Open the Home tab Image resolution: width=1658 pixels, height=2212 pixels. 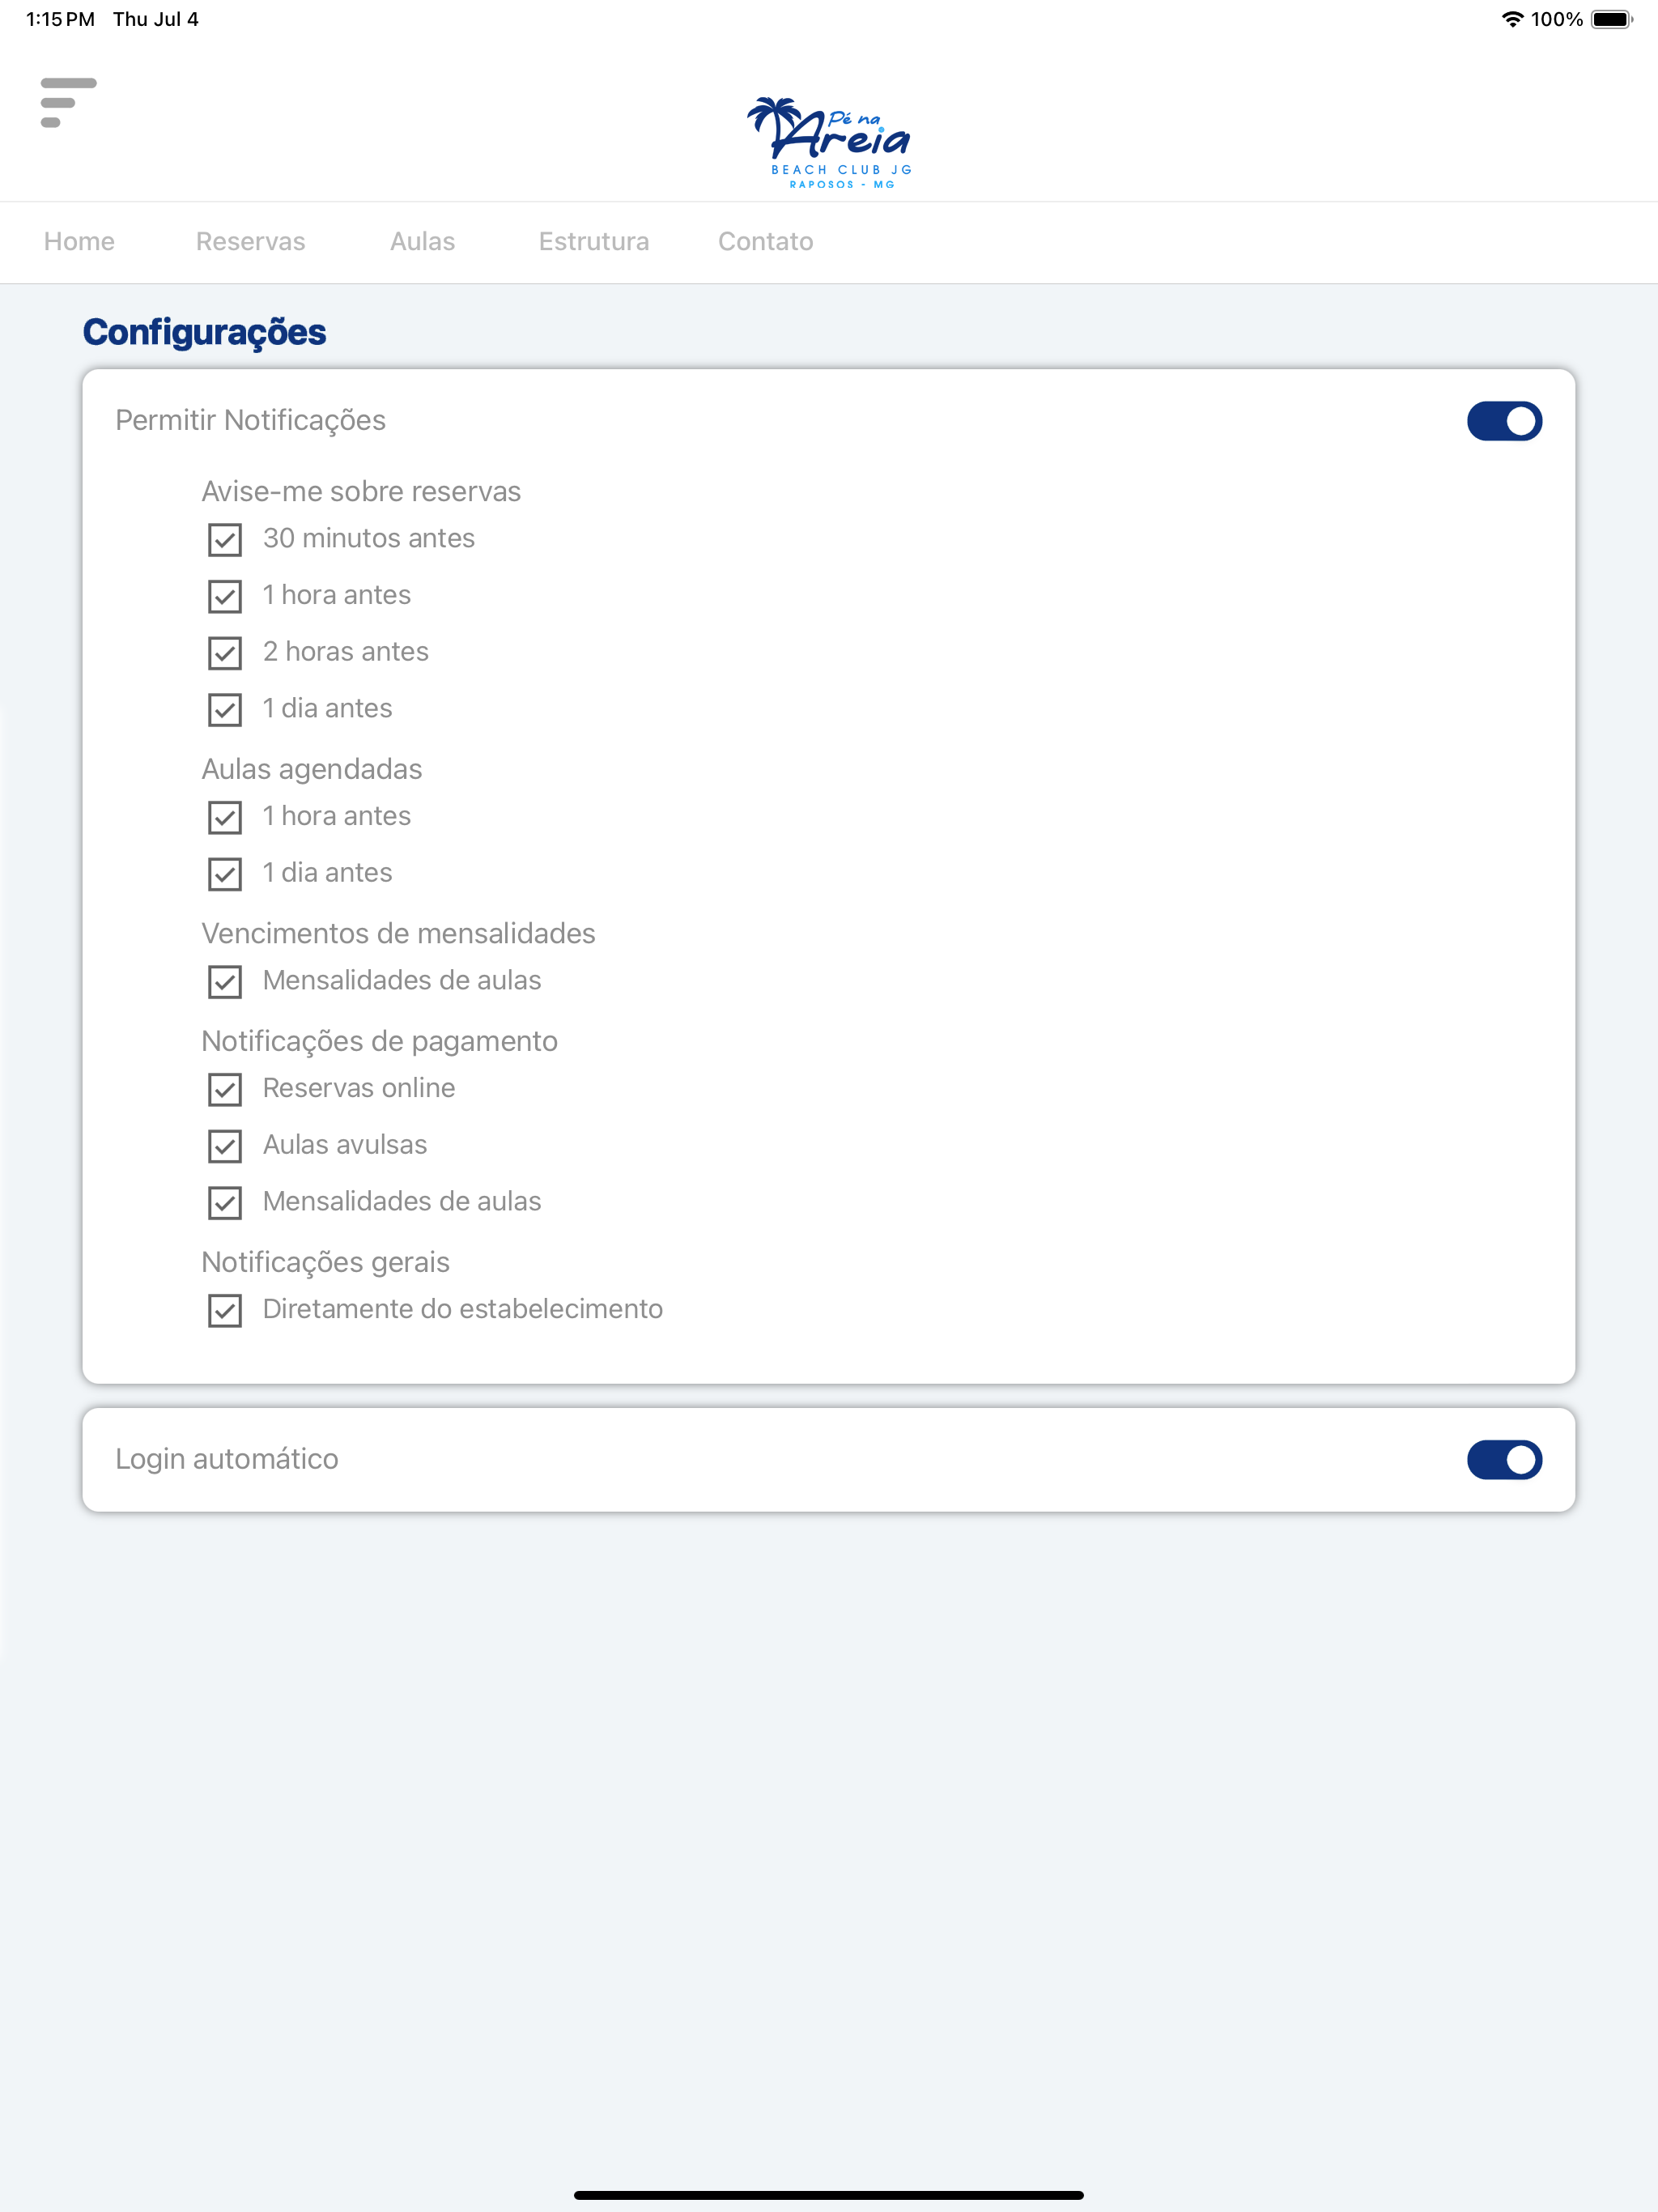pos(79,241)
